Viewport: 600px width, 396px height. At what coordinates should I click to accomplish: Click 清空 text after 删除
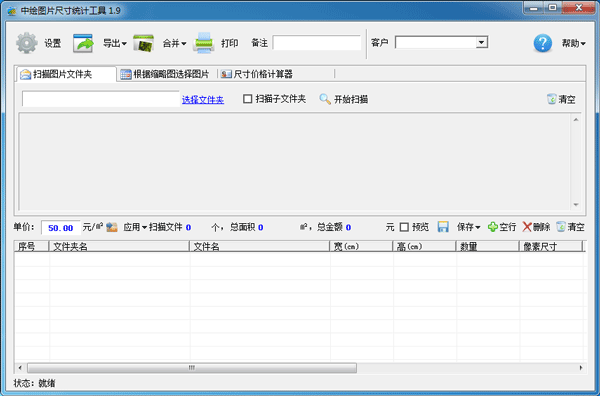click(x=576, y=227)
